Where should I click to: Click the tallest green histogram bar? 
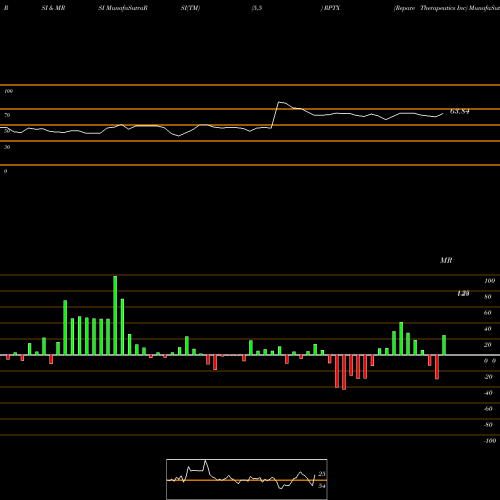click(x=115, y=315)
